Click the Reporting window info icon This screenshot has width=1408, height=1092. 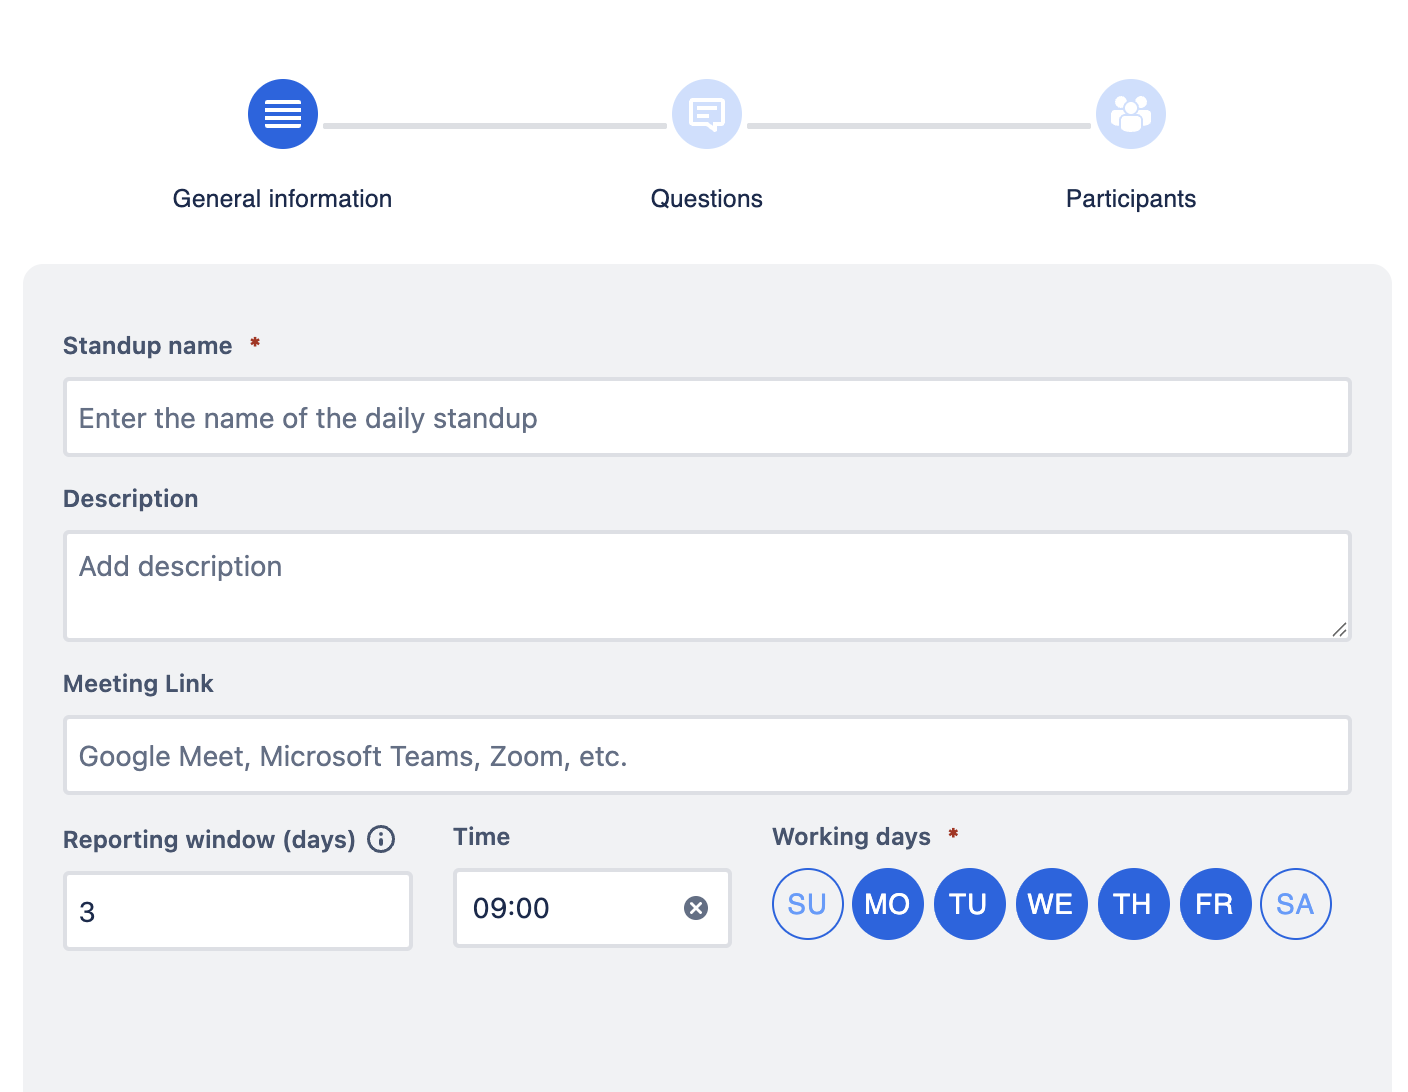click(x=381, y=839)
